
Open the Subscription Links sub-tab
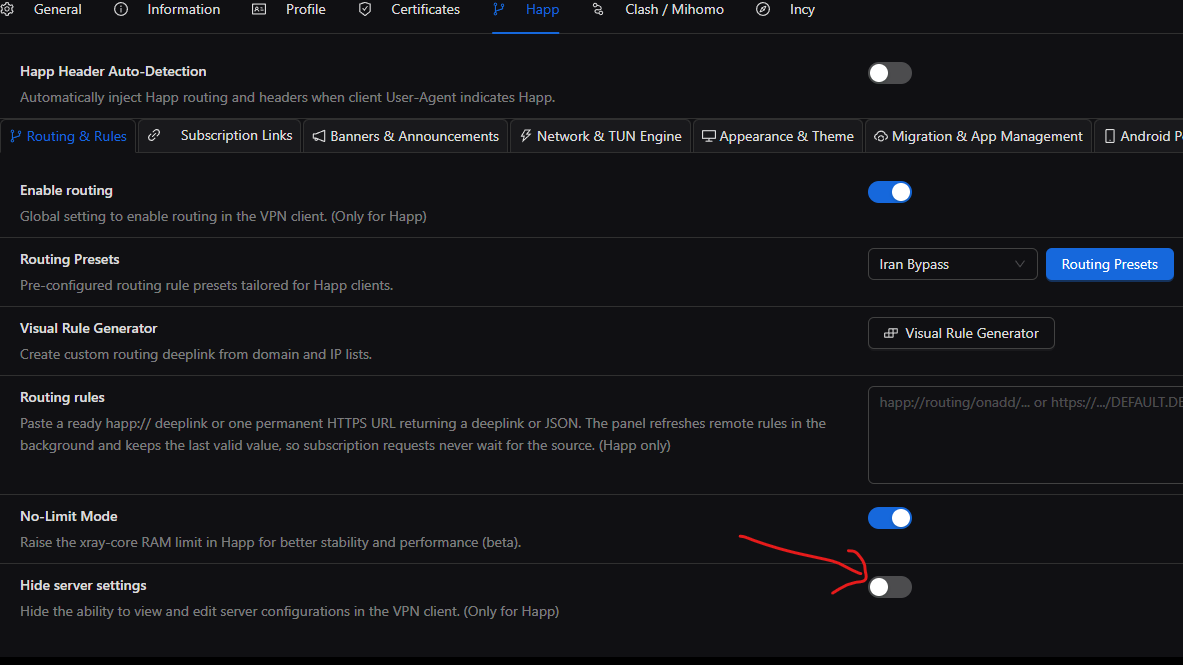(x=220, y=136)
